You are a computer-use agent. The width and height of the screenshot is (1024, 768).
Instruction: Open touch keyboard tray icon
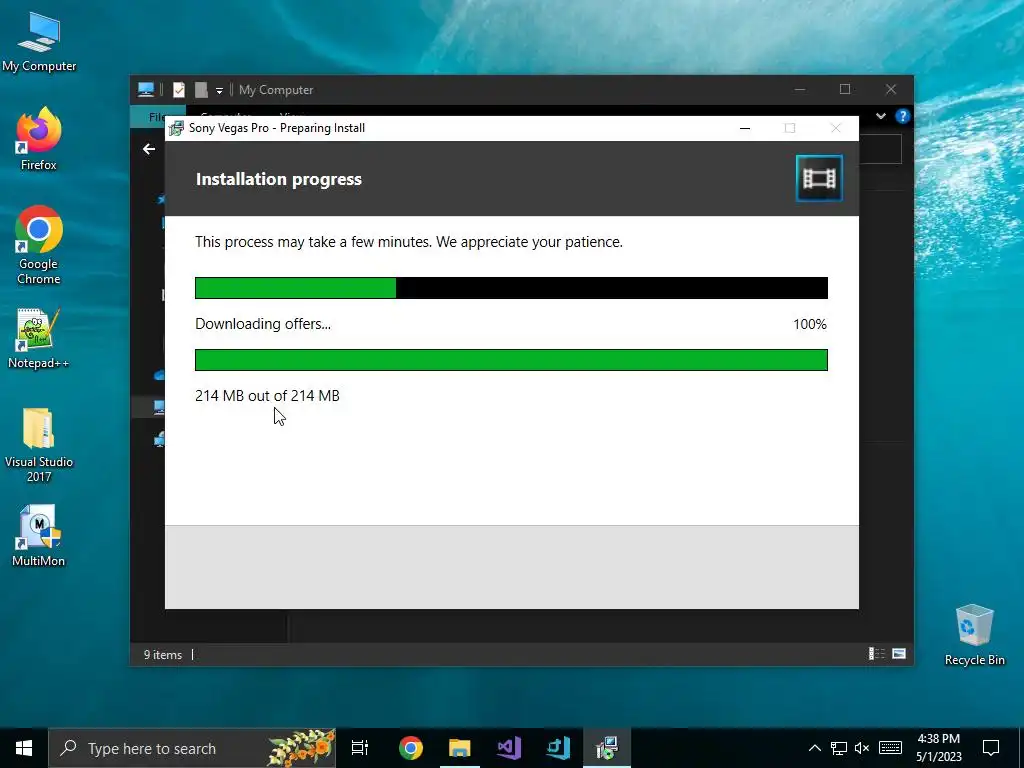tap(890, 748)
